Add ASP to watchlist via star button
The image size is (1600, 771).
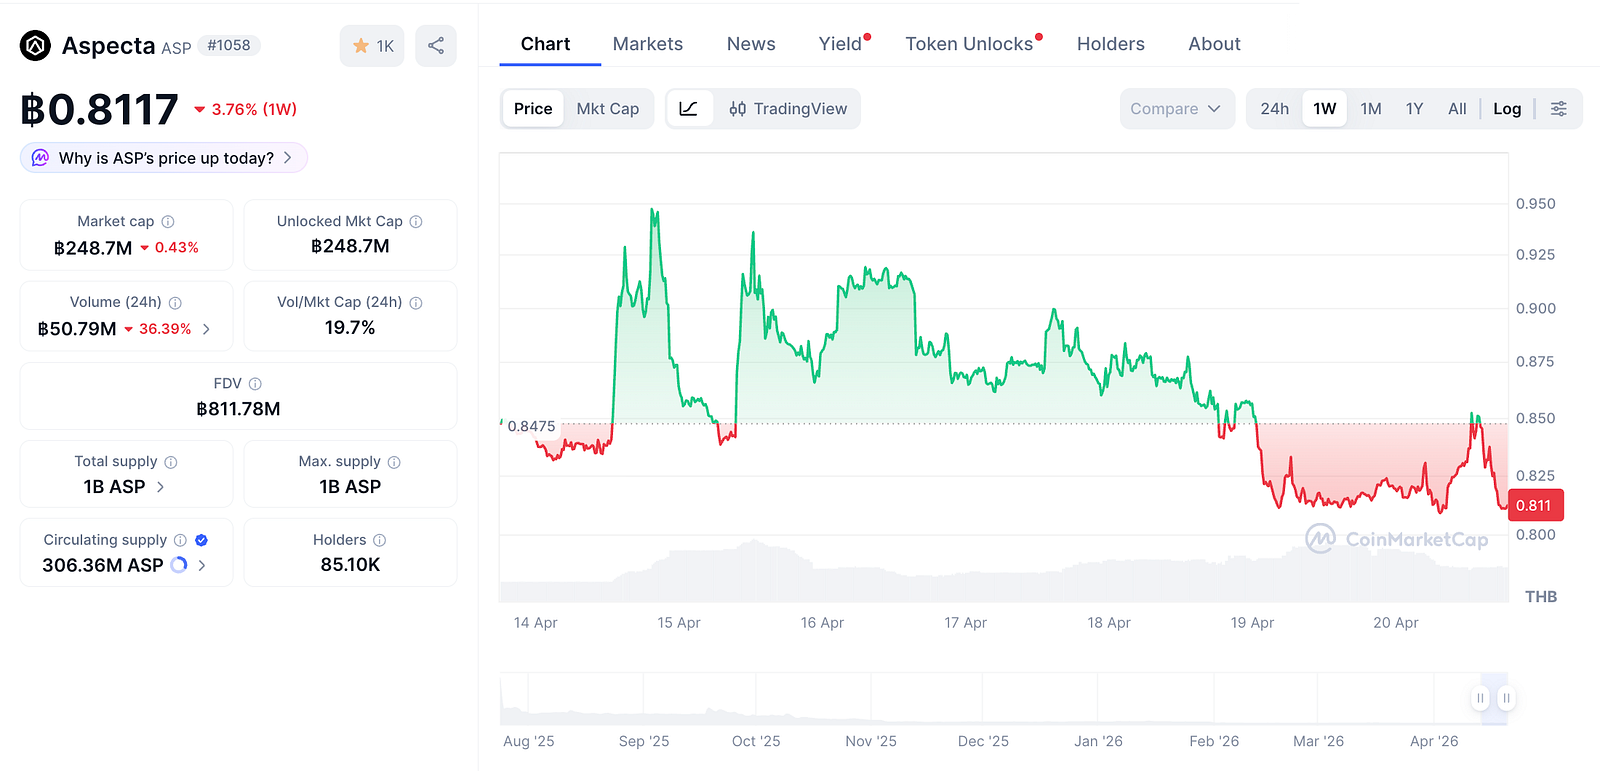click(372, 46)
